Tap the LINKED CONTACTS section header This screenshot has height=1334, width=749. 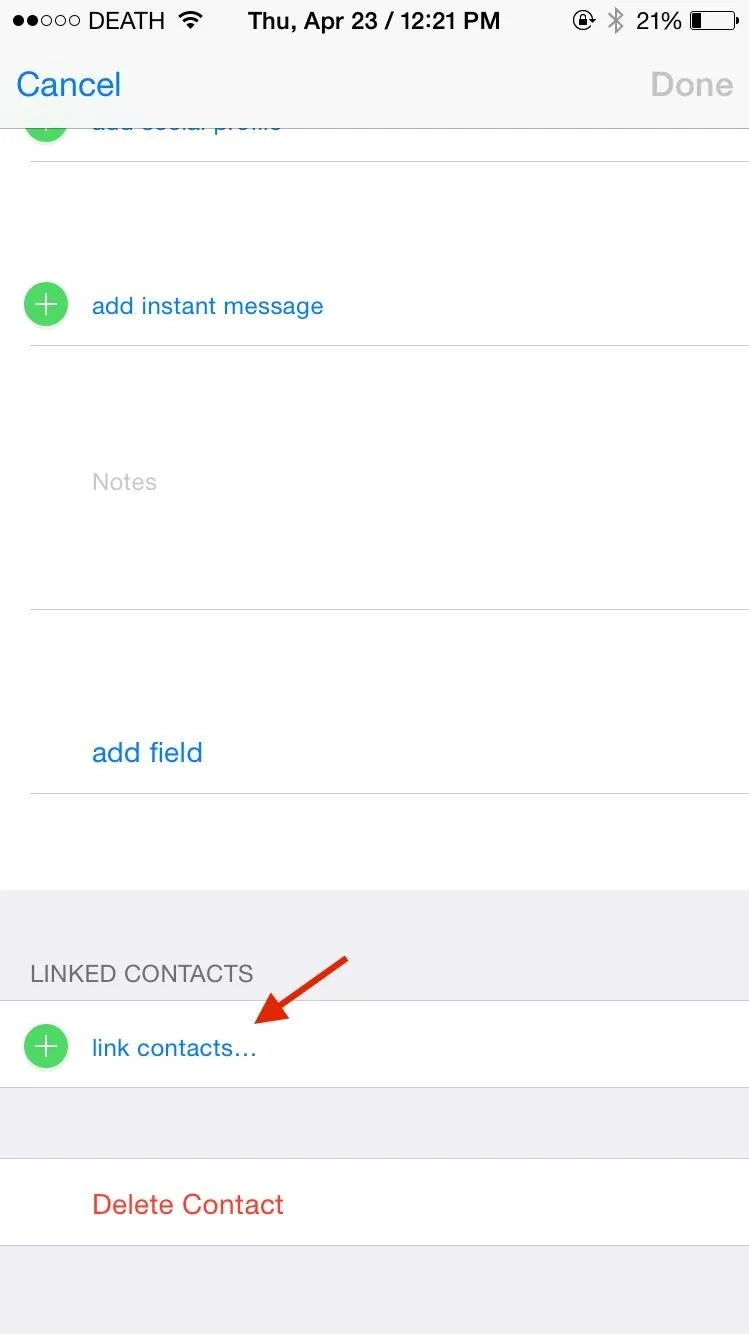click(x=142, y=973)
